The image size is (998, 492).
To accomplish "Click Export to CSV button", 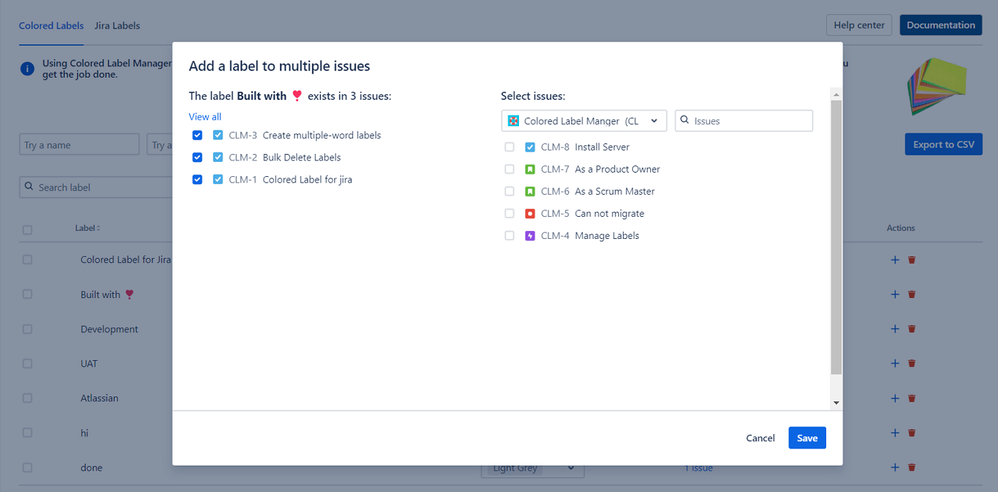I will [x=943, y=144].
